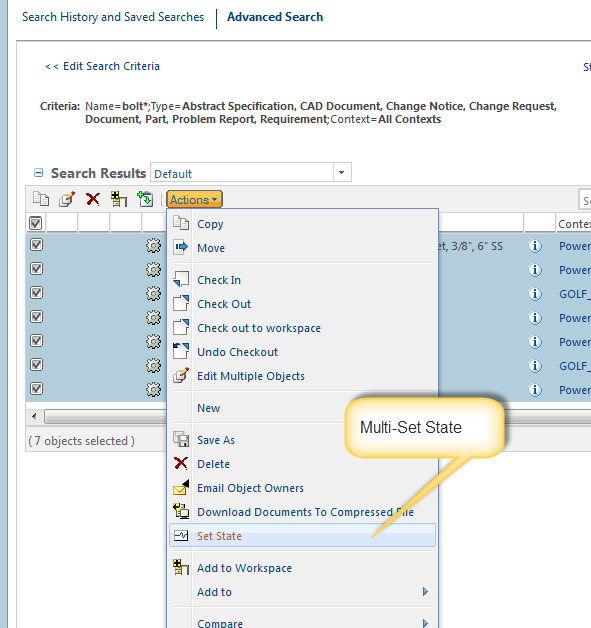
Task: Select Delete in the Actions menu
Action: (302, 464)
